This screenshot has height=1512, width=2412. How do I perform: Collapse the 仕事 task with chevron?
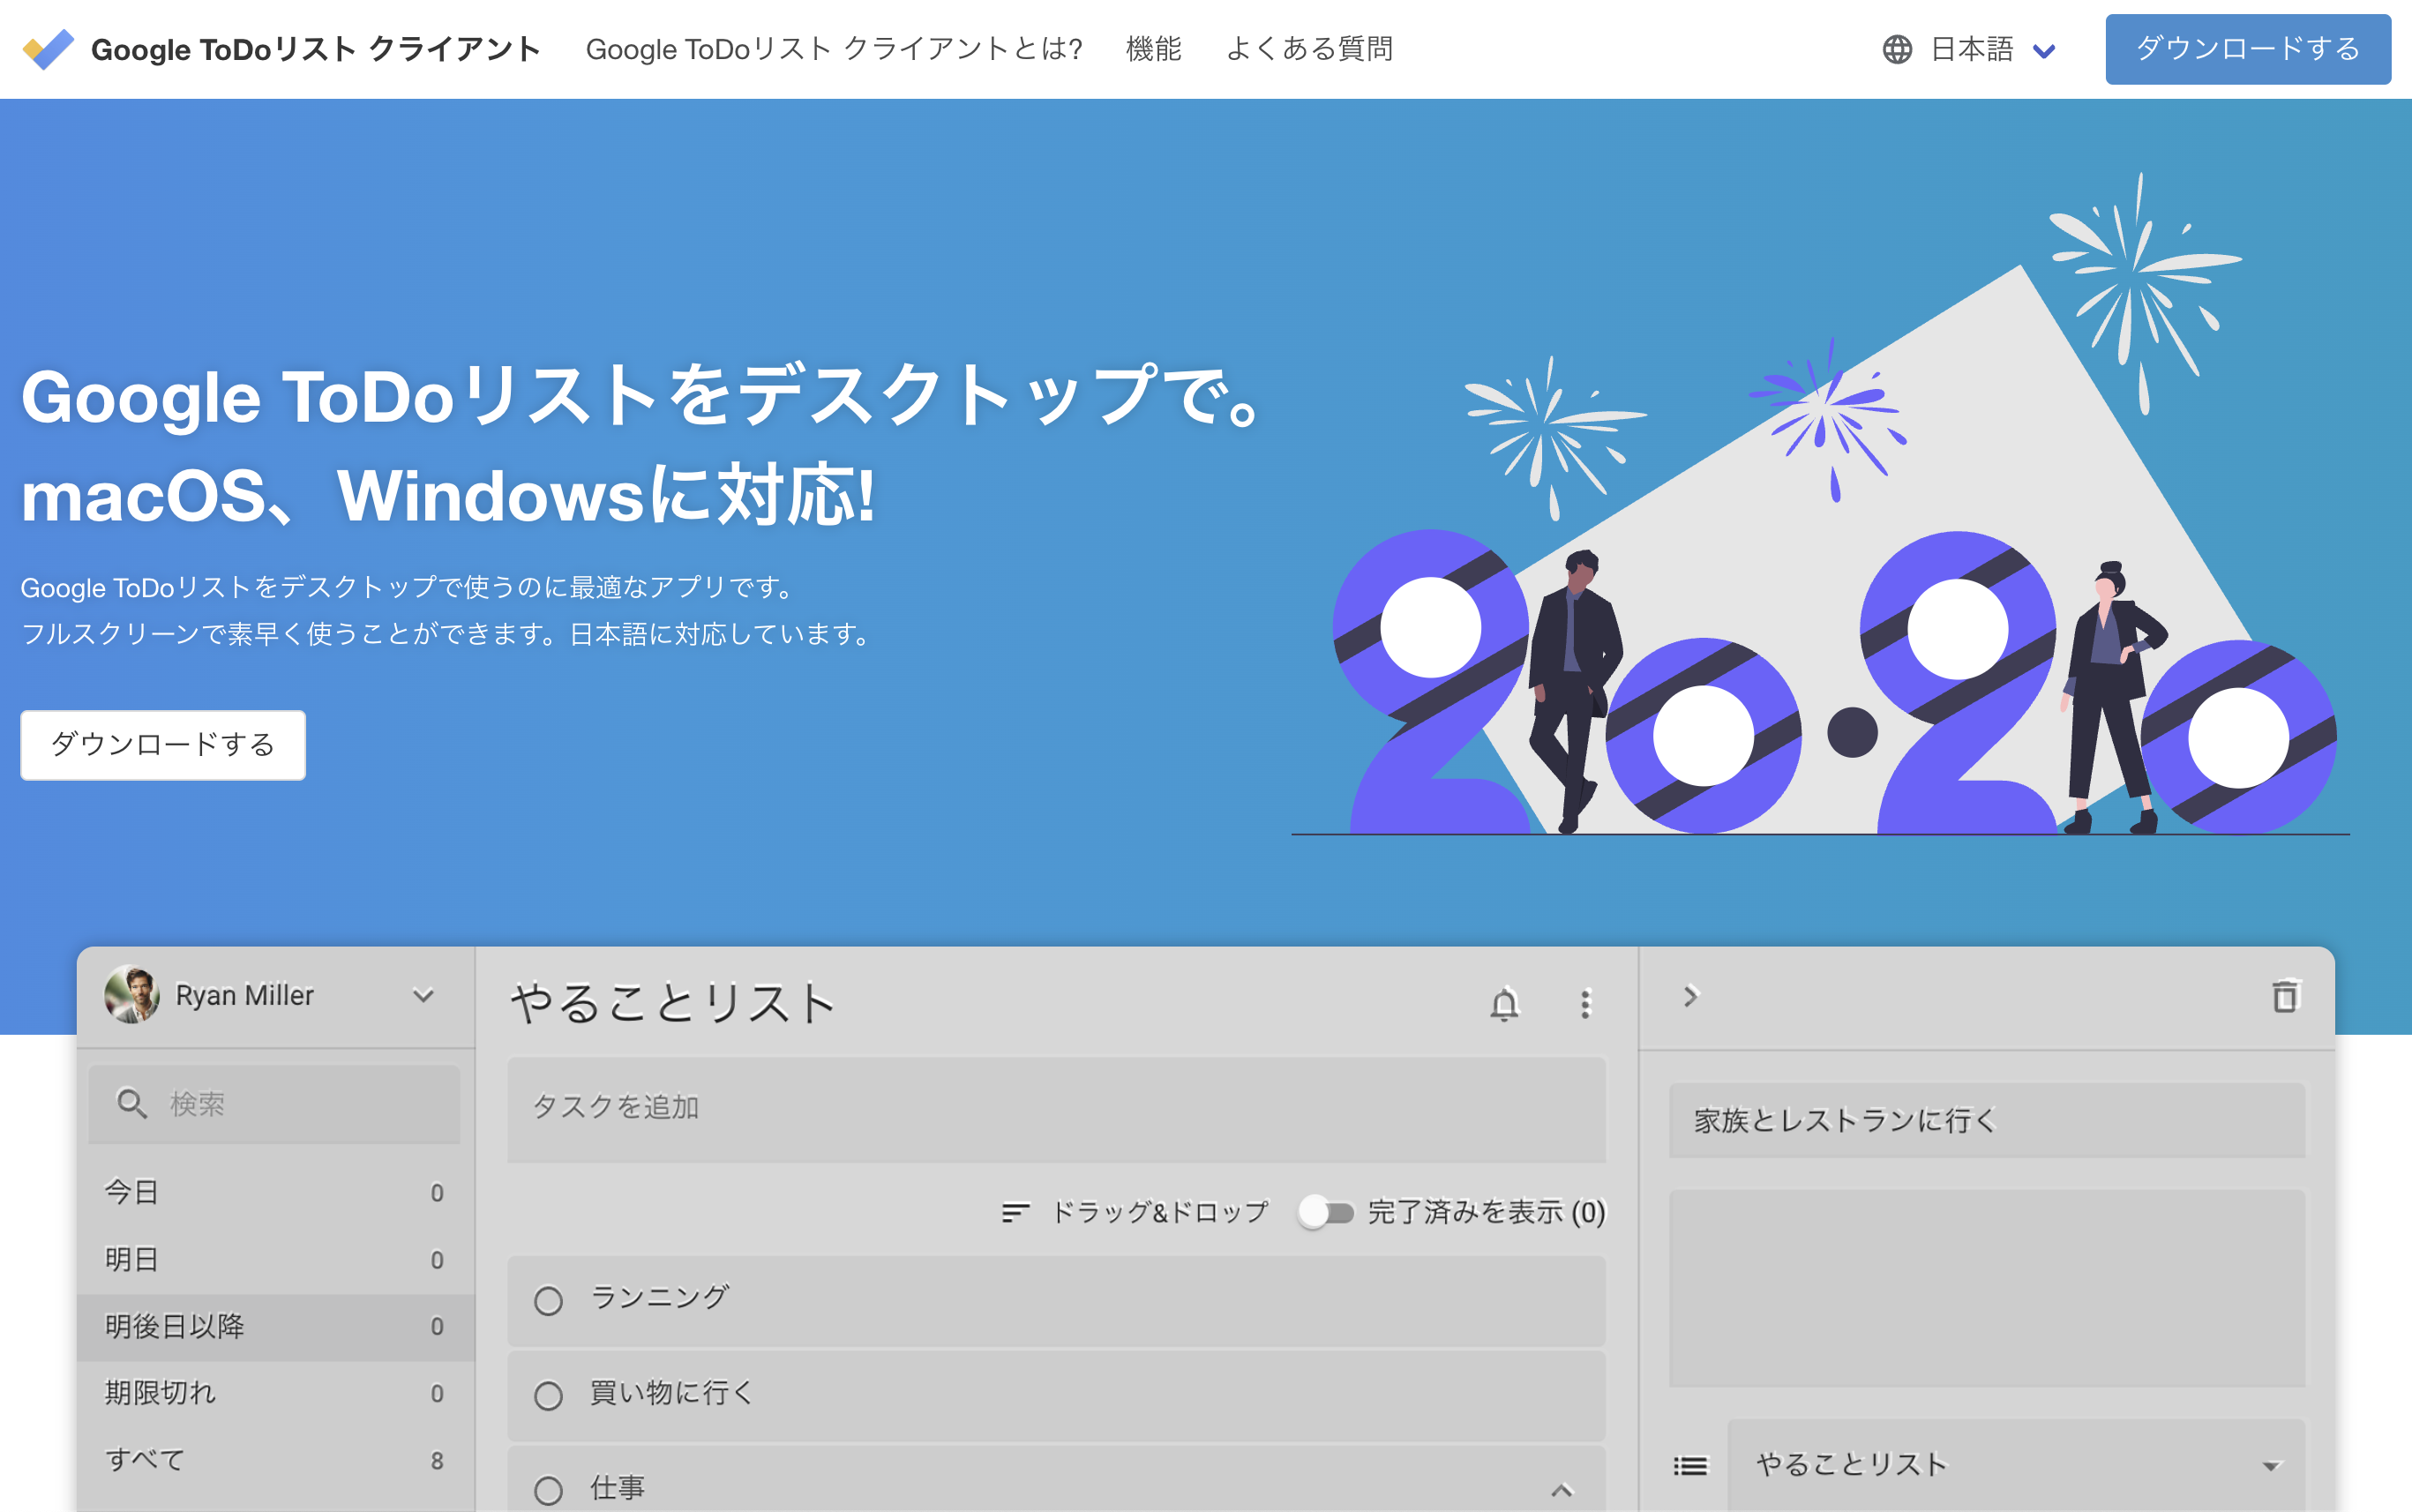[x=1562, y=1490]
